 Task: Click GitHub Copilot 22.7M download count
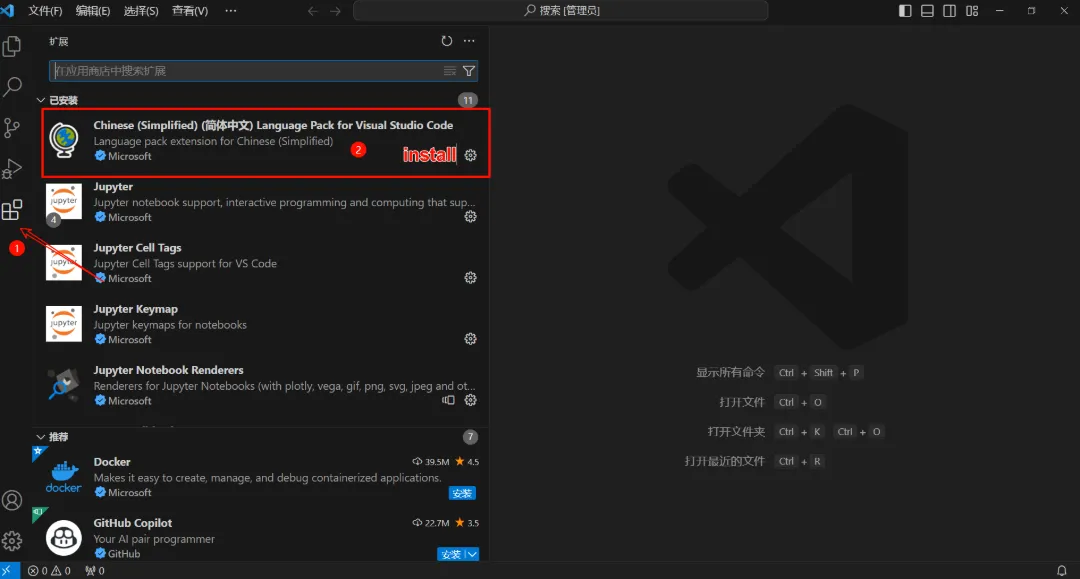430,523
